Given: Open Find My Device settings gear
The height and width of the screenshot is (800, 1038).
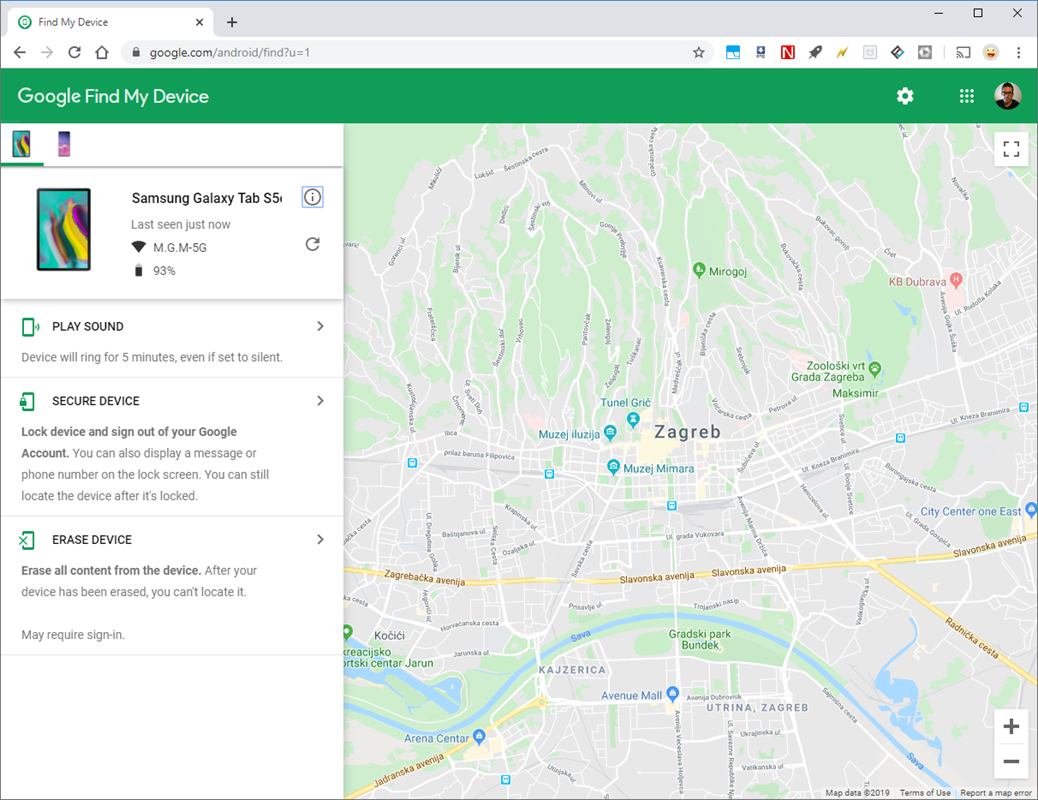Looking at the screenshot, I should tap(905, 96).
